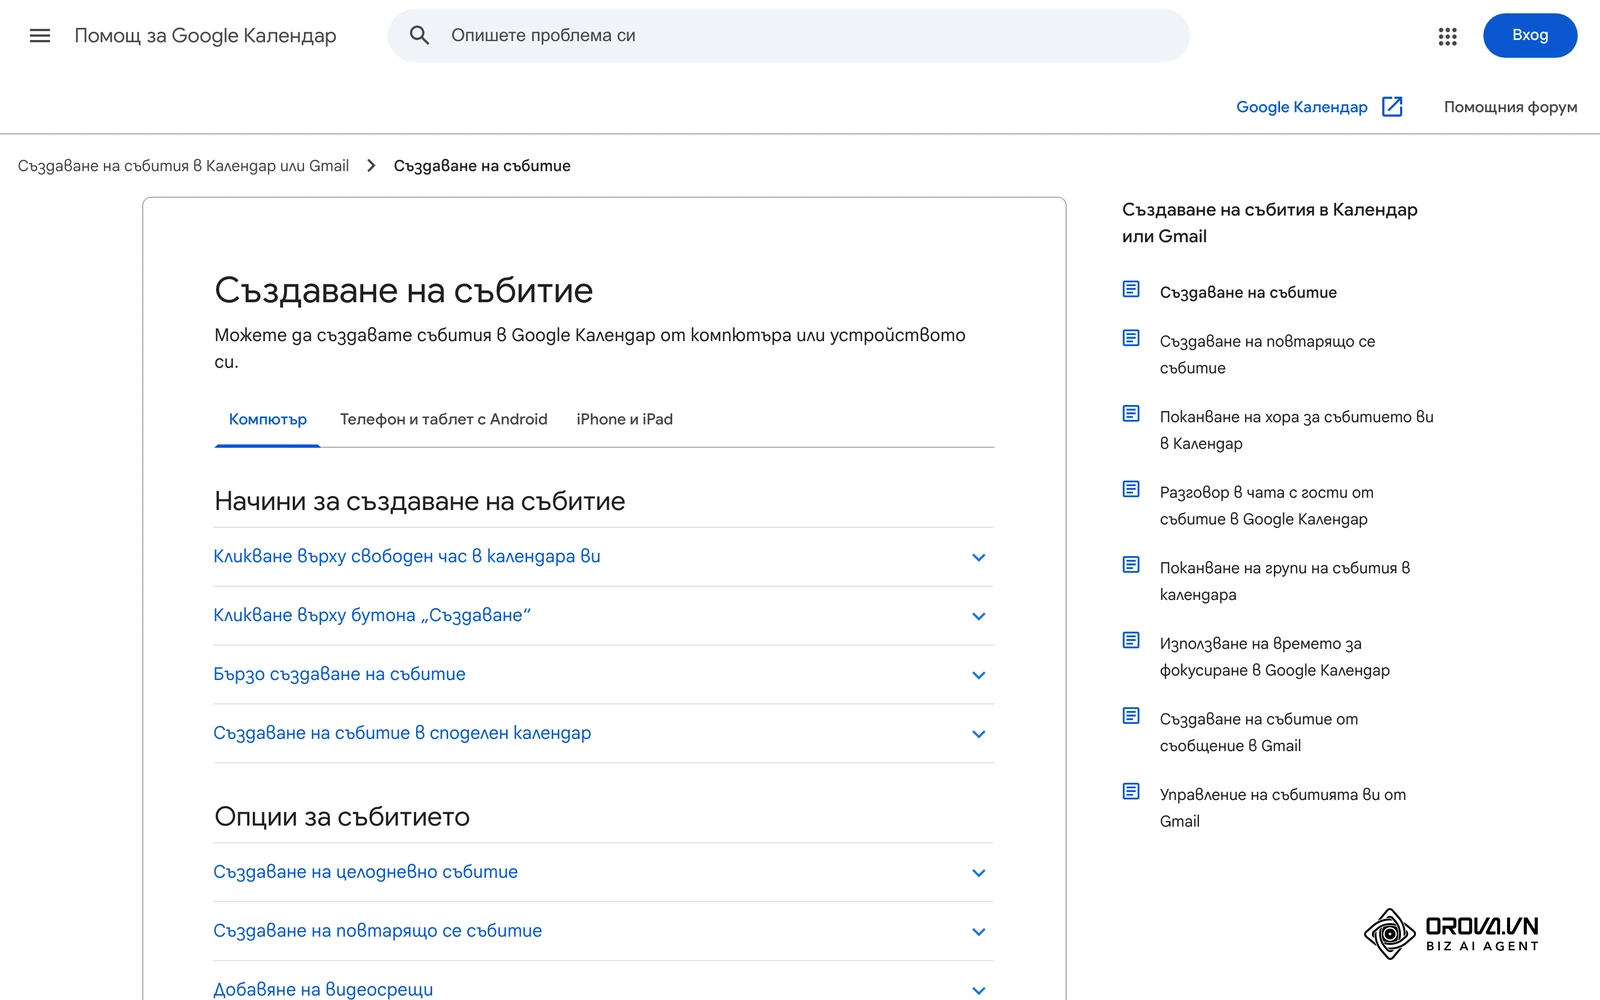The image size is (1600, 1000).
Task: Open Помощния форум link
Action: coord(1510,107)
